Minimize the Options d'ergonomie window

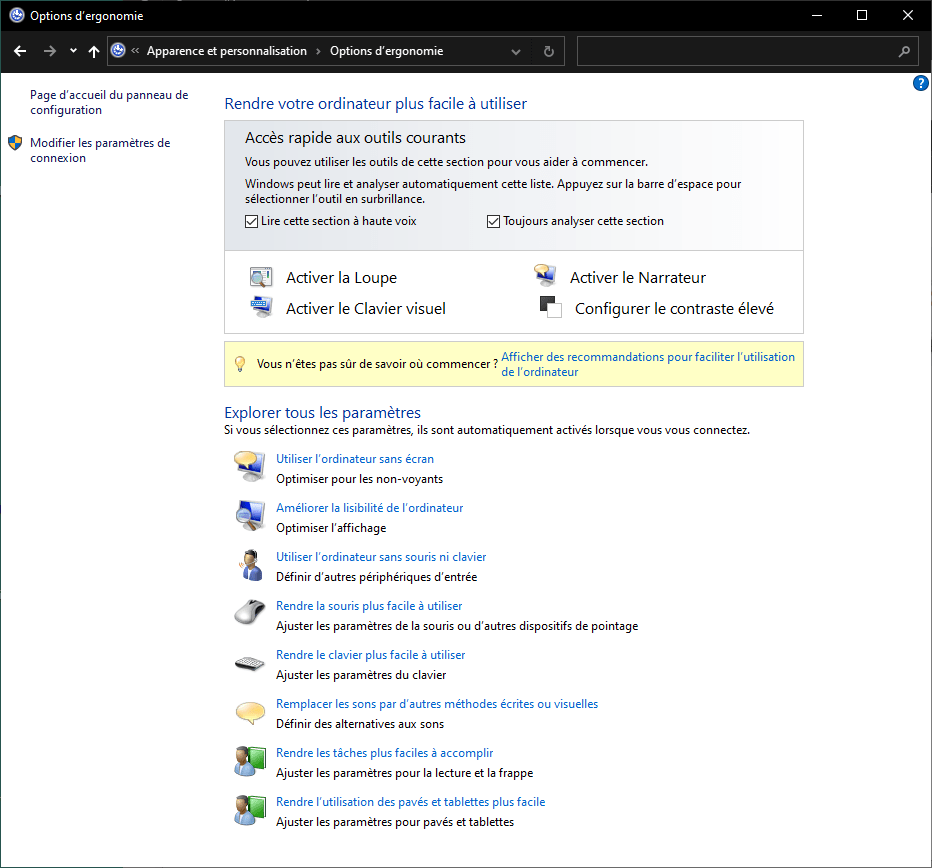pos(817,15)
